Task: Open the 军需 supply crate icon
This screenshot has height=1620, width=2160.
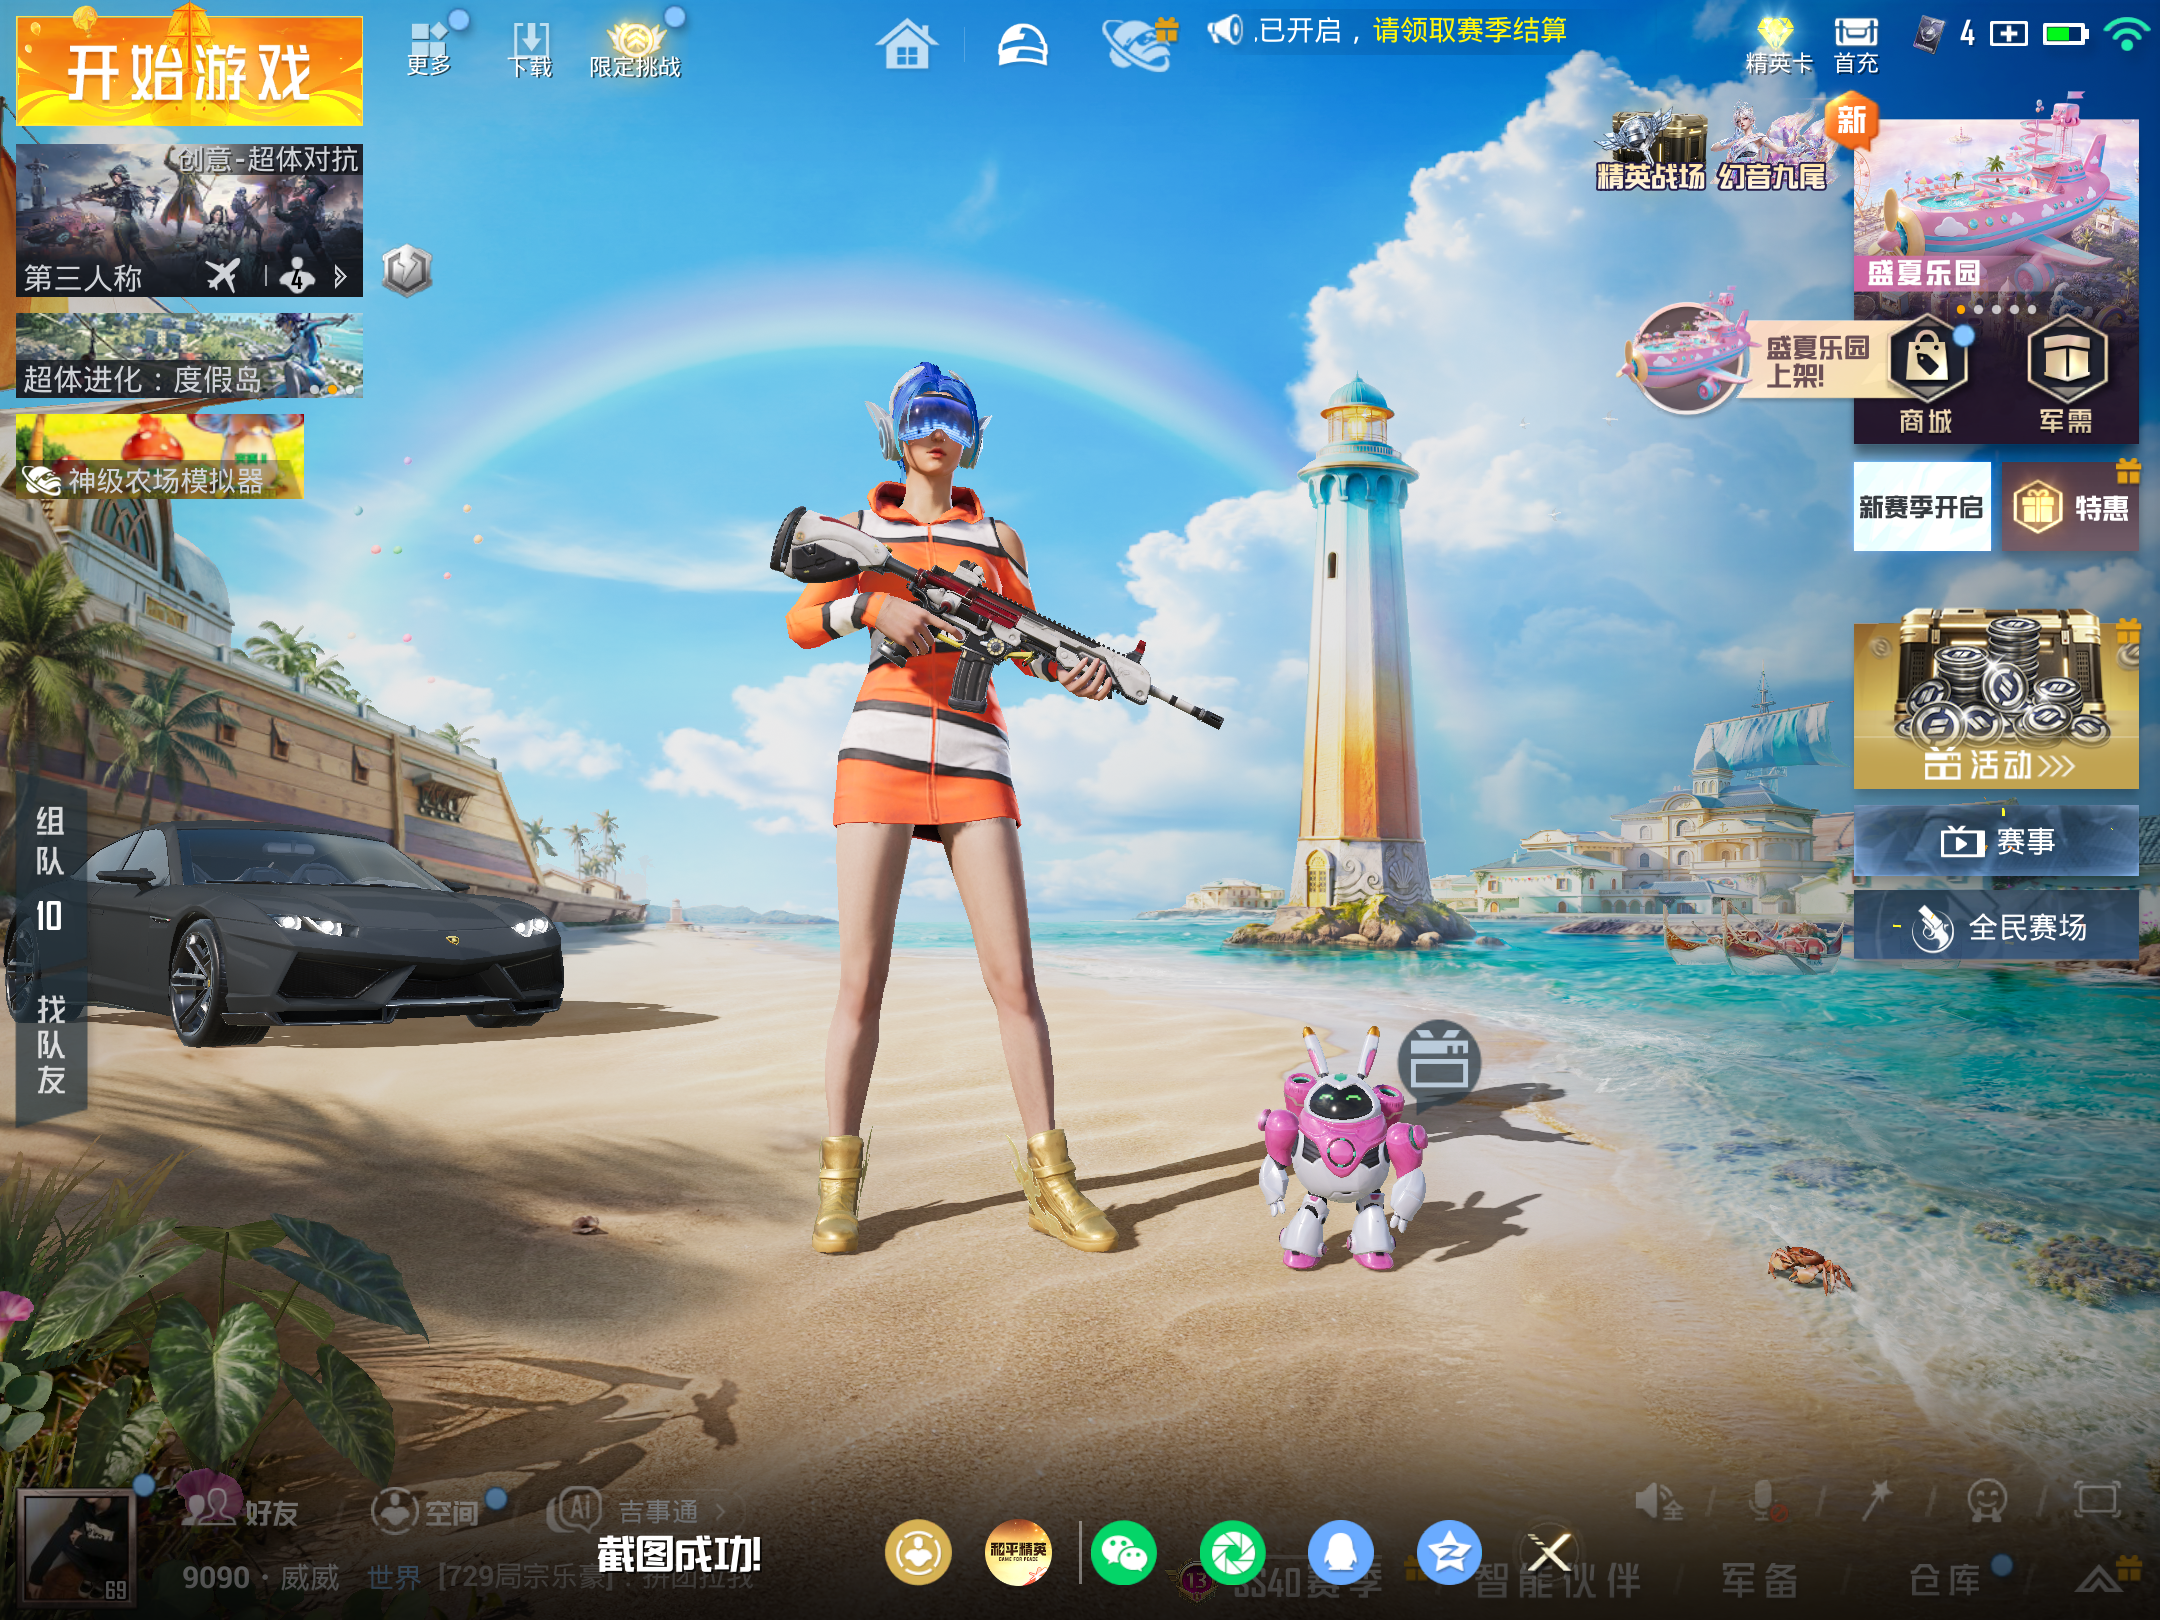Action: point(2066,376)
